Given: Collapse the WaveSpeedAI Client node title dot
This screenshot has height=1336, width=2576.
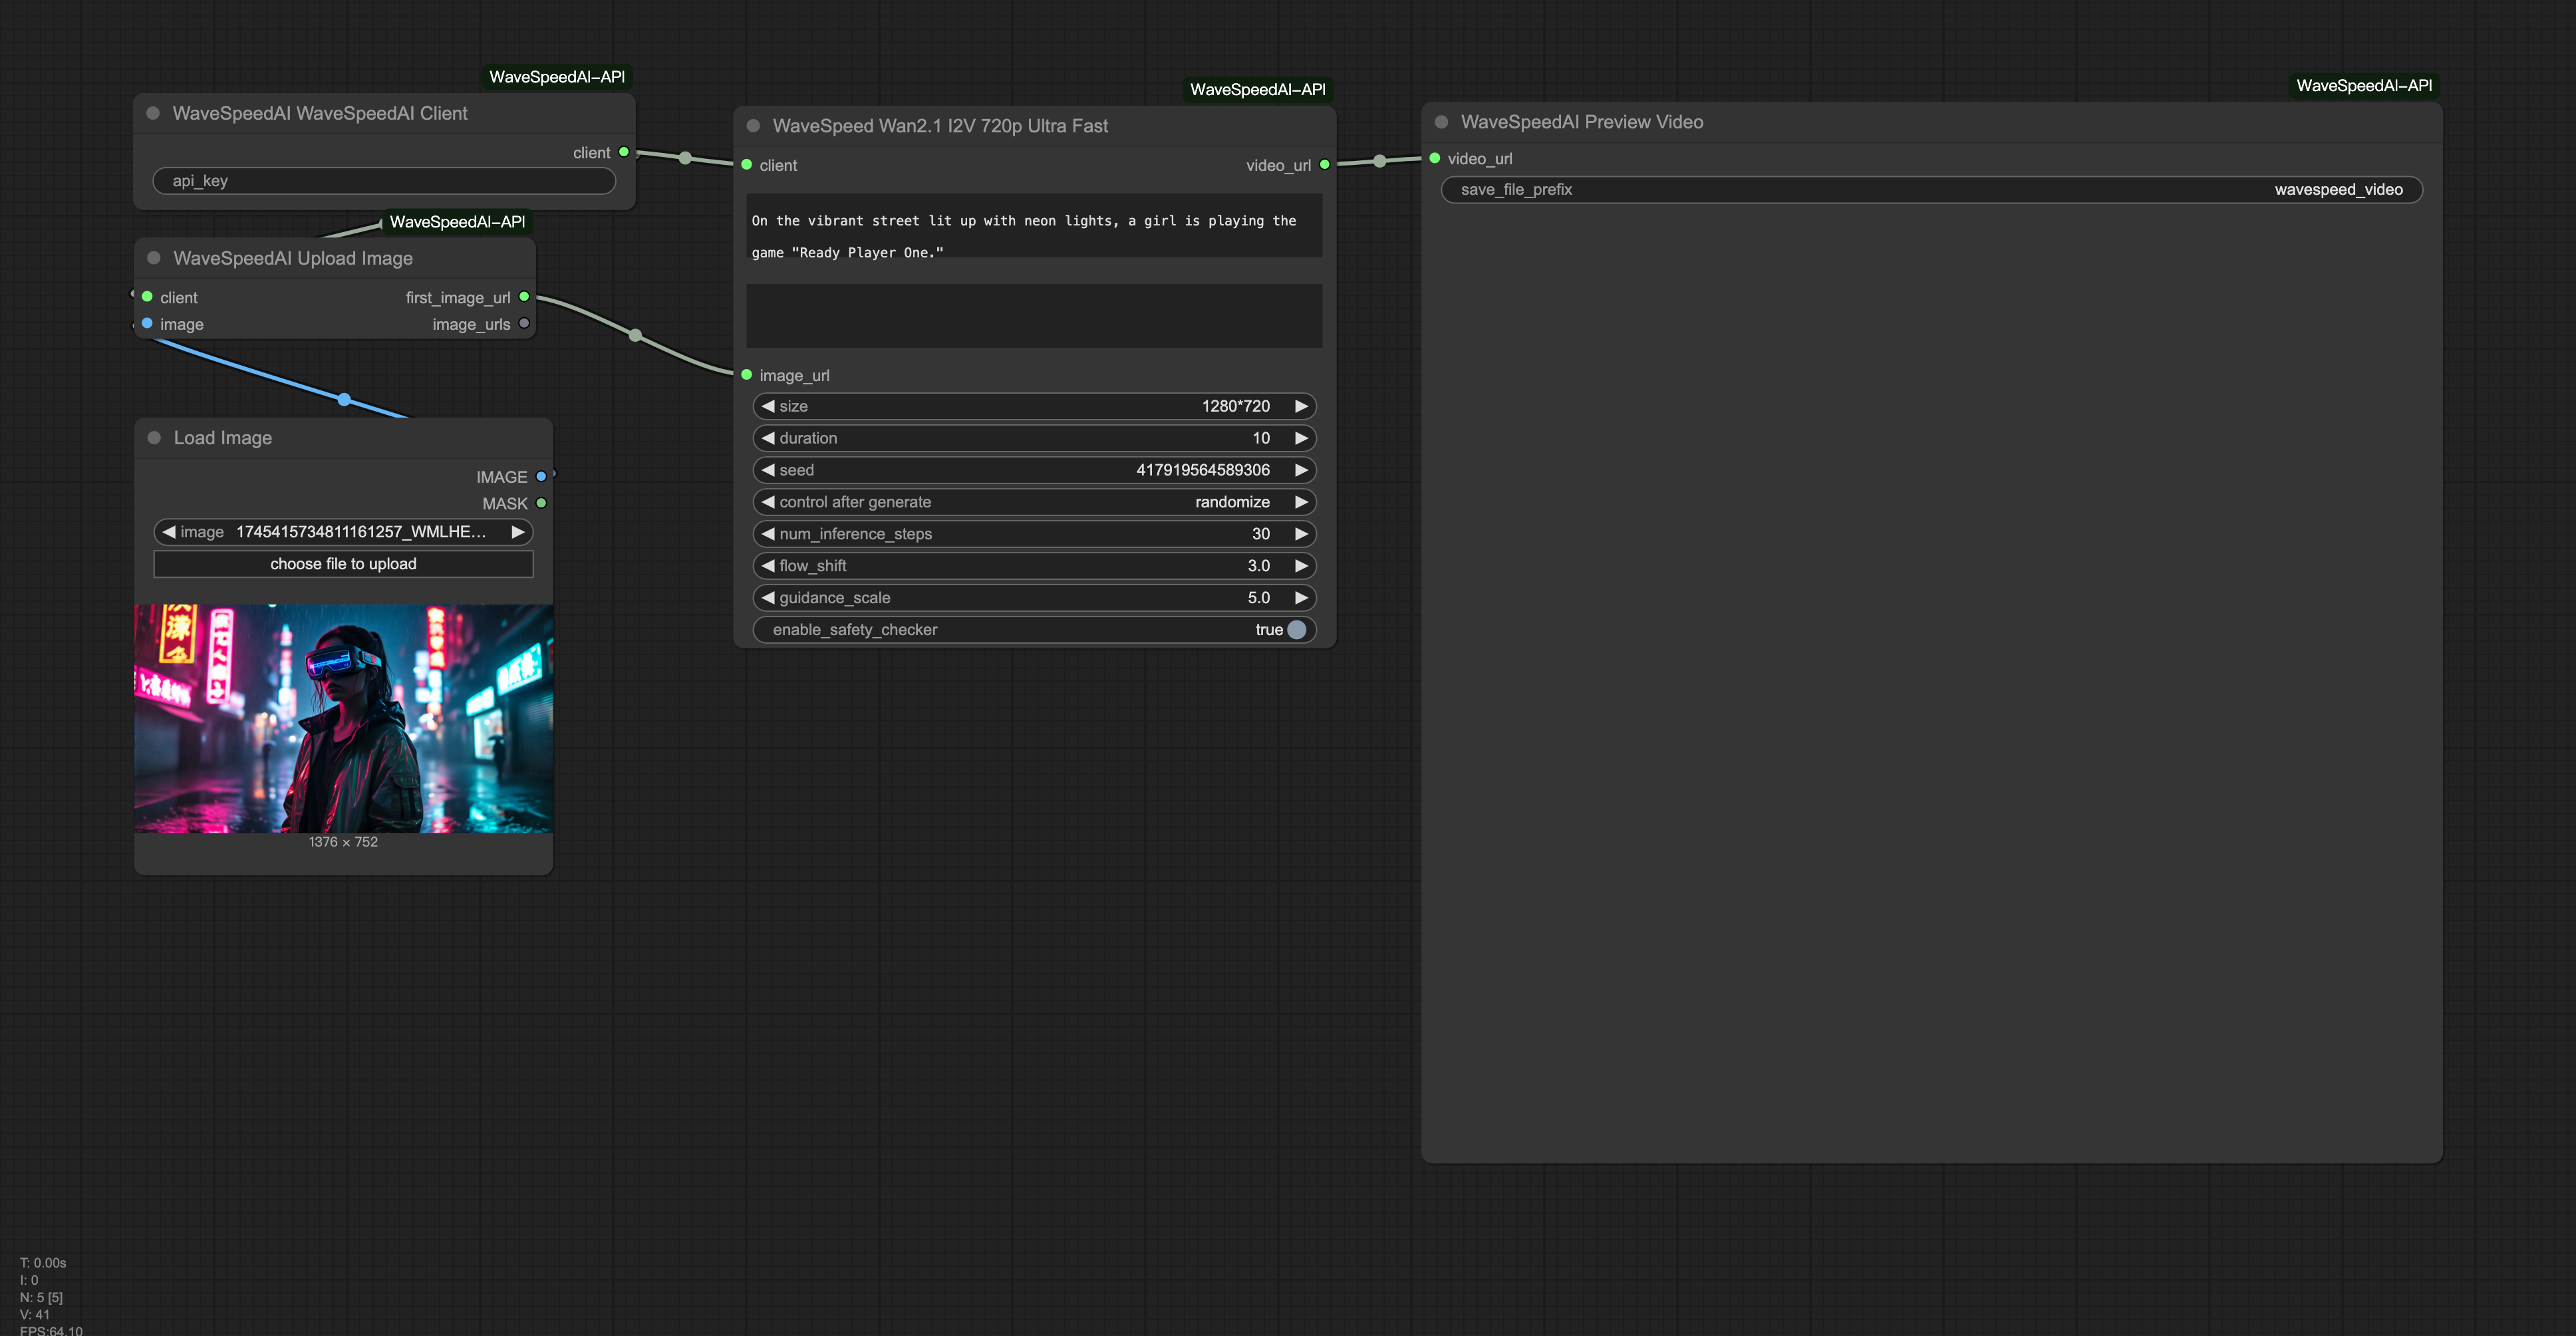Looking at the screenshot, I should (x=153, y=113).
